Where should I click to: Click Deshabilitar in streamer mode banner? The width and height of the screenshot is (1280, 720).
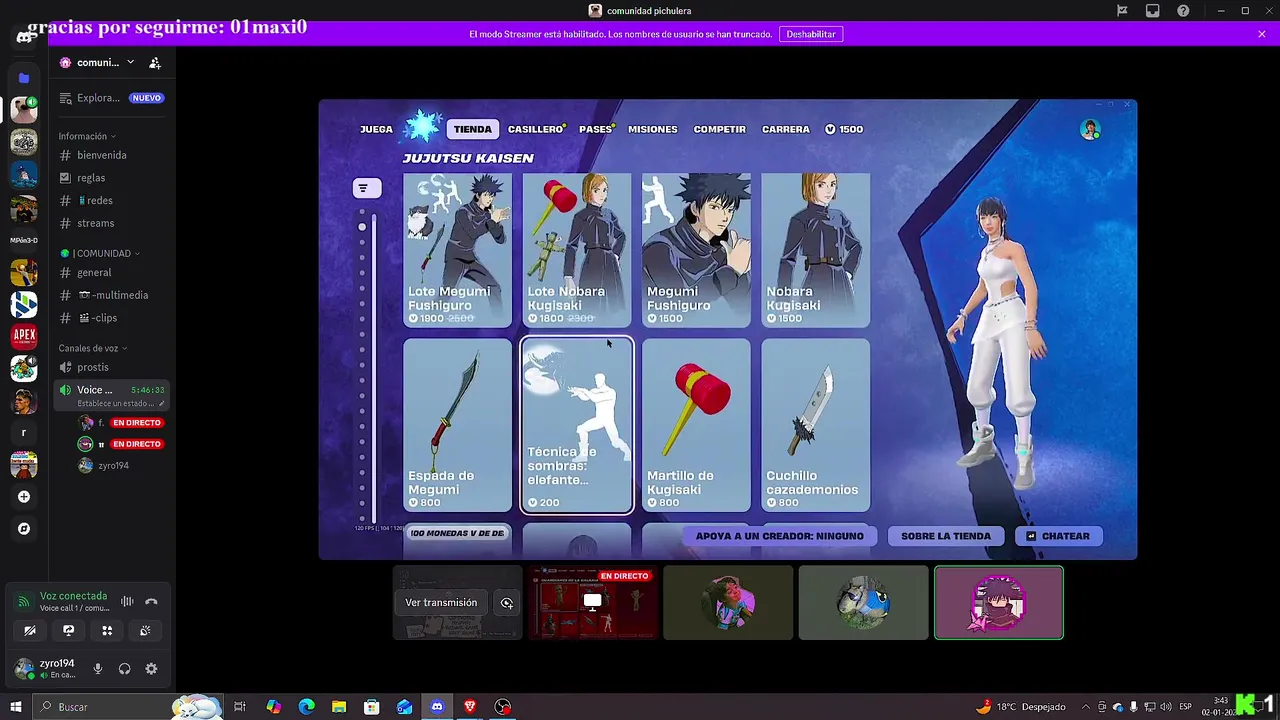click(x=811, y=34)
